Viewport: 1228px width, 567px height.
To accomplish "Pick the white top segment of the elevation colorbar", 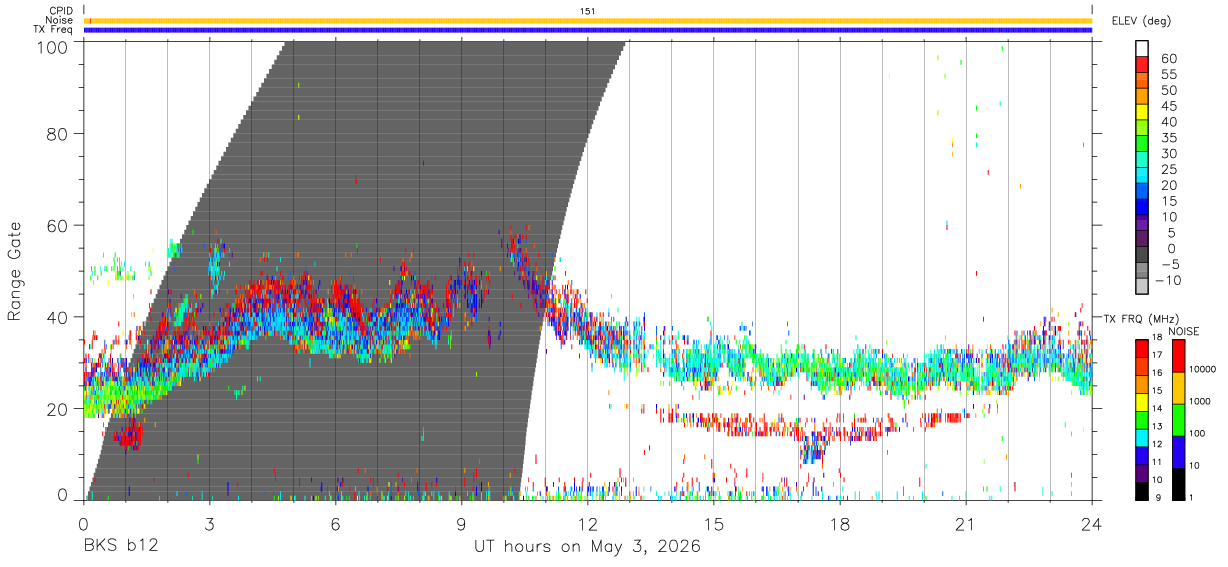I will coord(1142,49).
